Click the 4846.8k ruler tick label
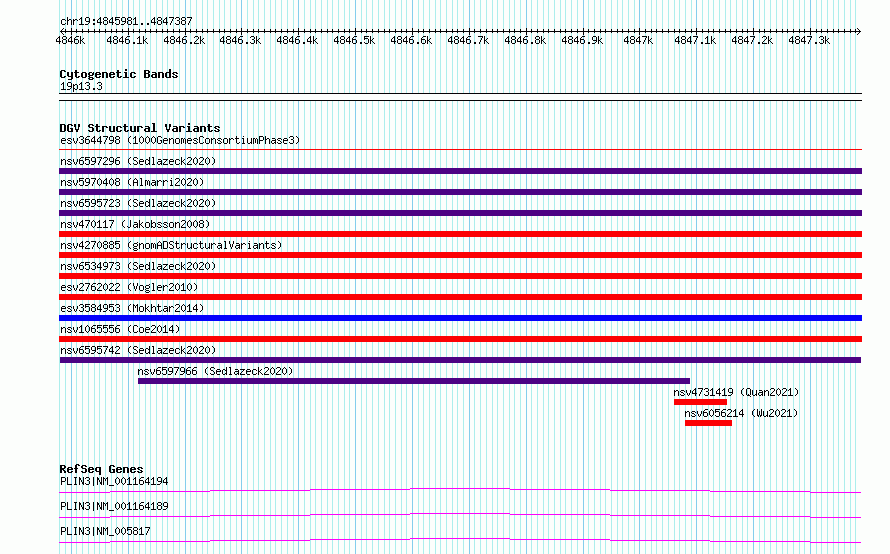Image resolution: width=890 pixels, height=554 pixels. click(525, 40)
